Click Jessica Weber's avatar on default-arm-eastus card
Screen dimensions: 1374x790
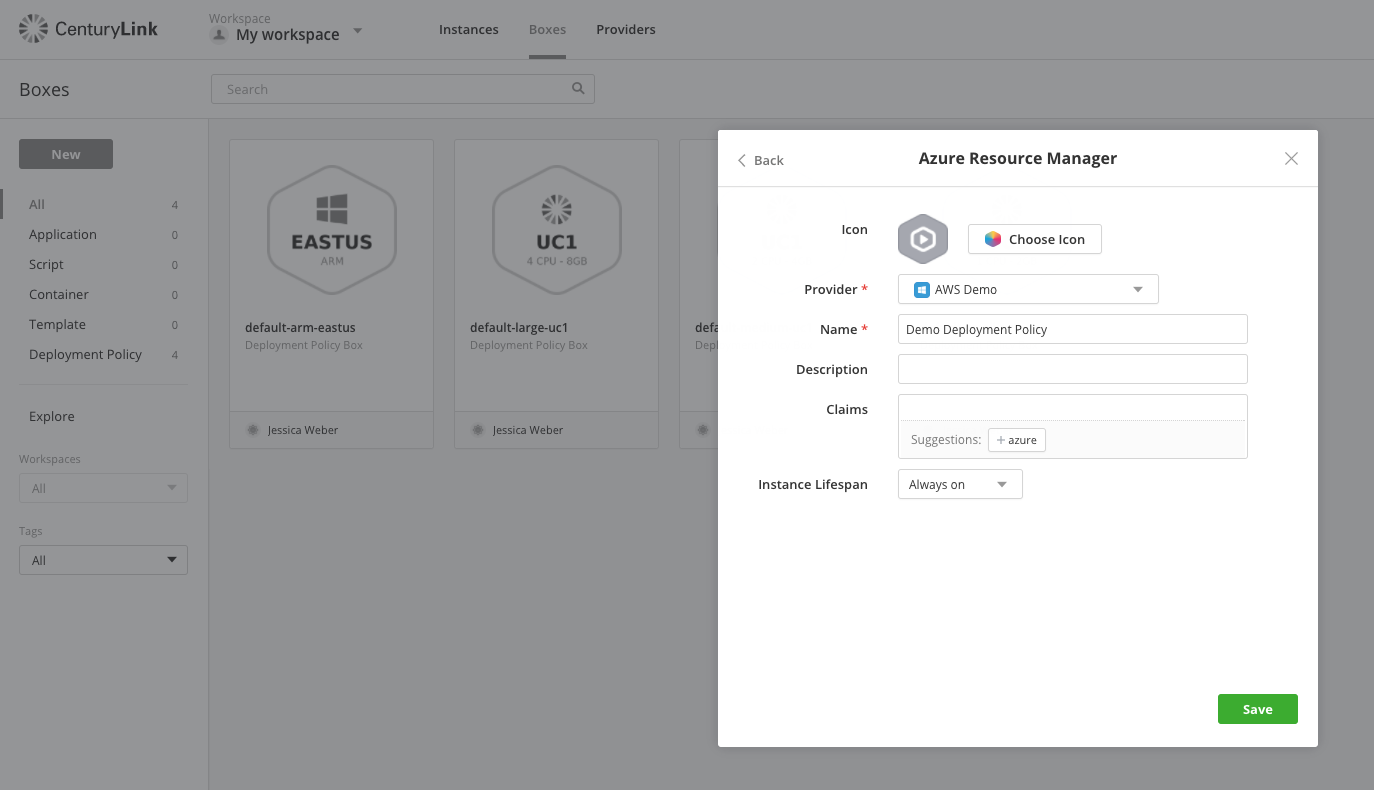click(253, 429)
